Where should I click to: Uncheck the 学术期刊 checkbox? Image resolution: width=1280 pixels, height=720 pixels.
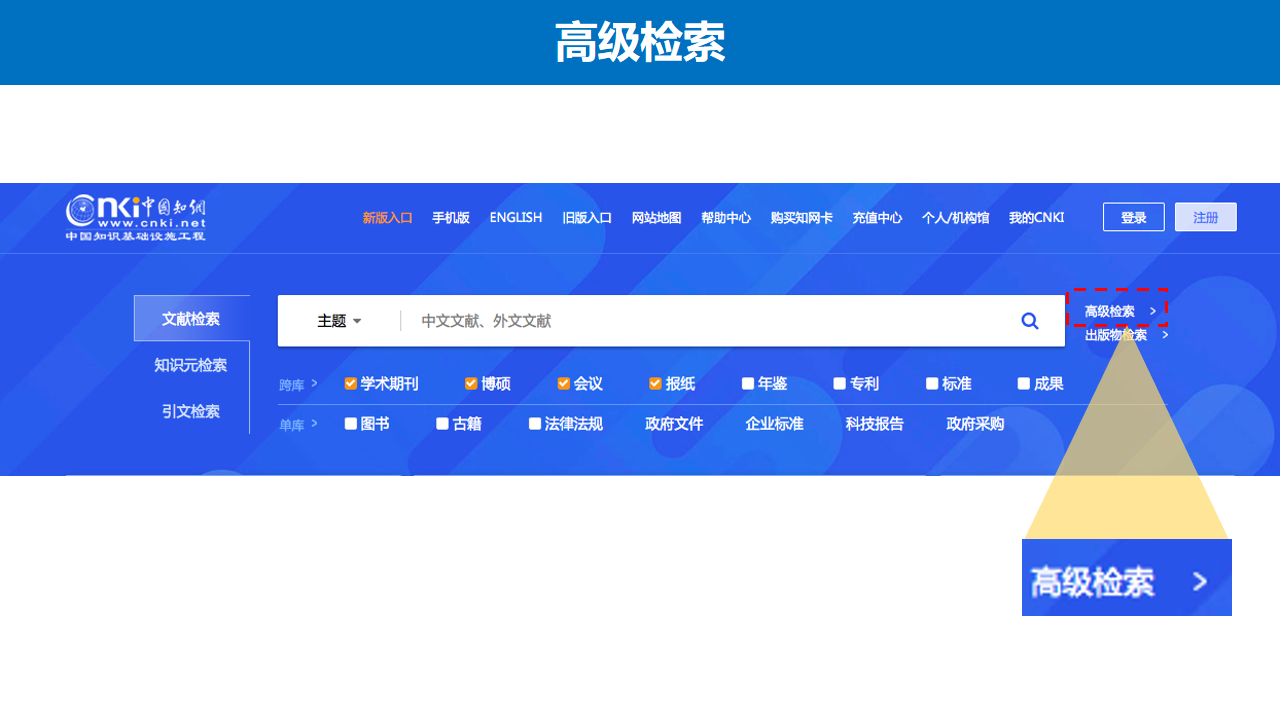351,384
